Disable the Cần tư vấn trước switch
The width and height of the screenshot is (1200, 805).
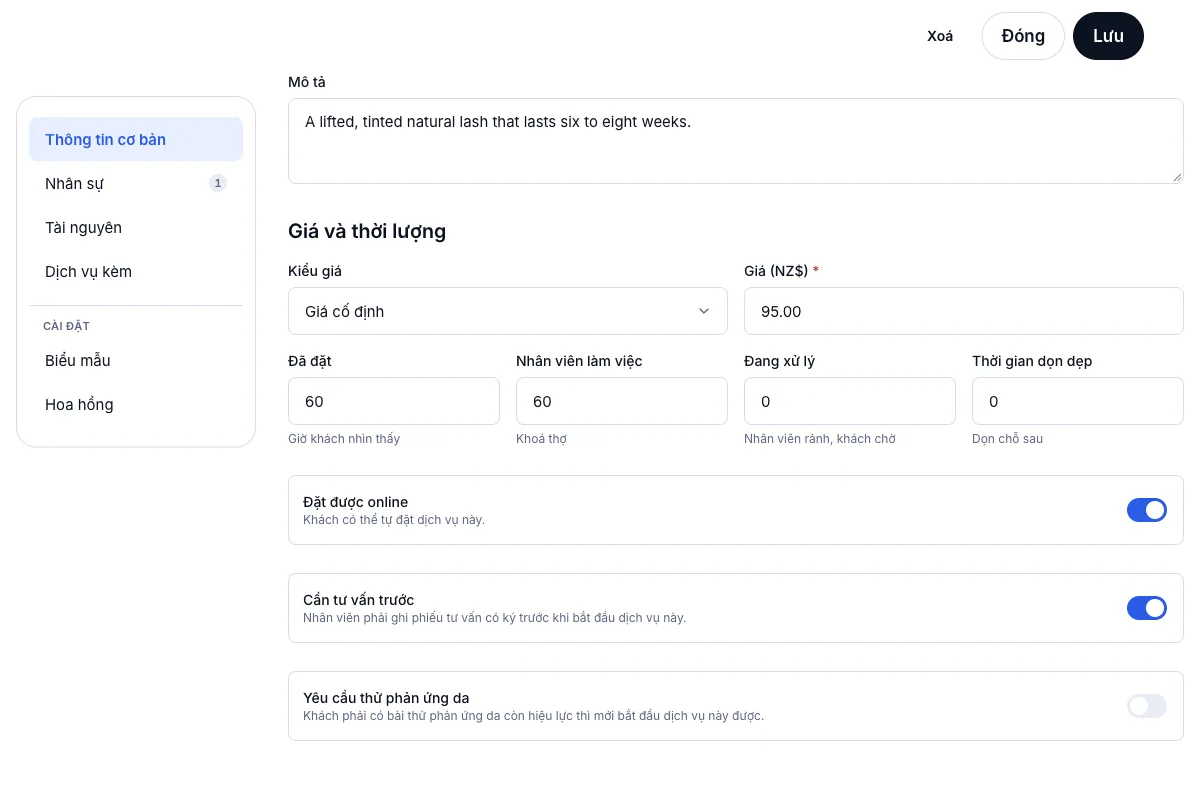1146,608
